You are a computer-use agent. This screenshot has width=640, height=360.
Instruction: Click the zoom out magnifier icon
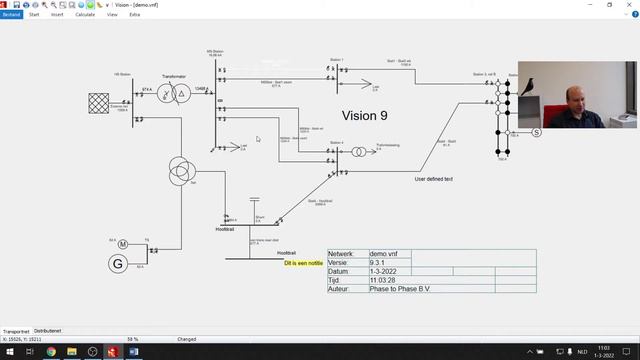[x=53, y=5]
